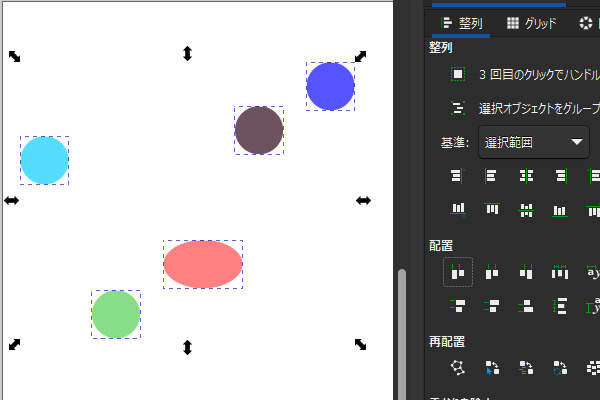The height and width of the screenshot is (400, 600).
Task: Click the bottom-middle vertical scale handle
Action: click(x=187, y=347)
